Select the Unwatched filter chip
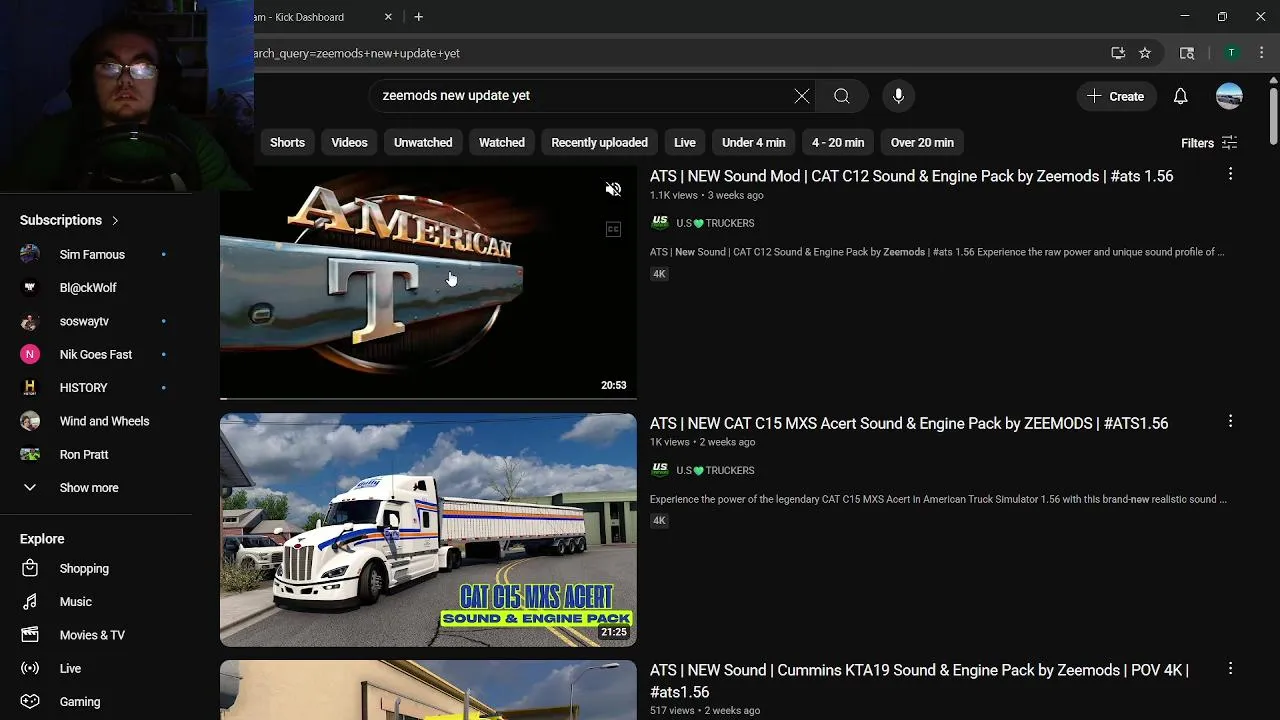The width and height of the screenshot is (1280, 720). pyautogui.click(x=423, y=142)
